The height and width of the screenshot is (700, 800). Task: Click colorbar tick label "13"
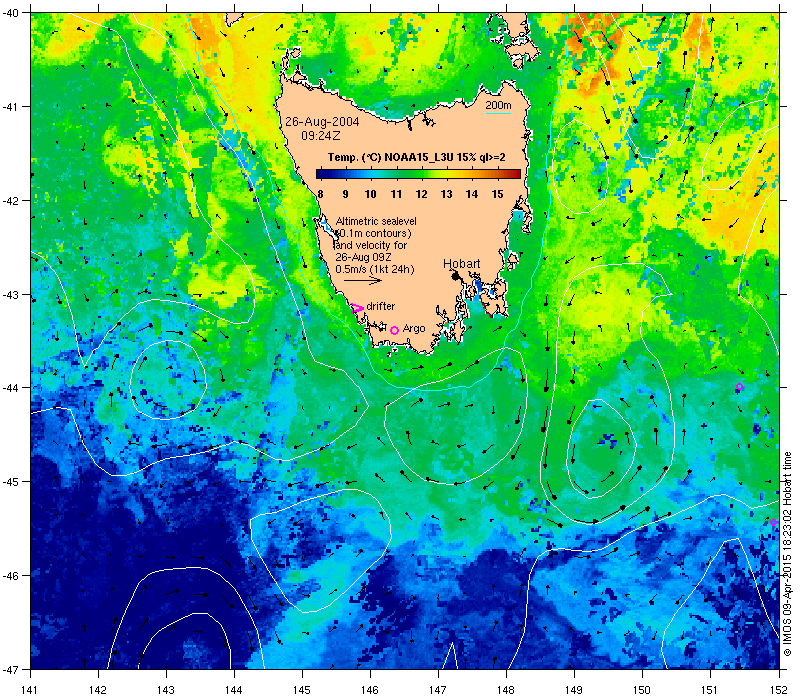(446, 194)
